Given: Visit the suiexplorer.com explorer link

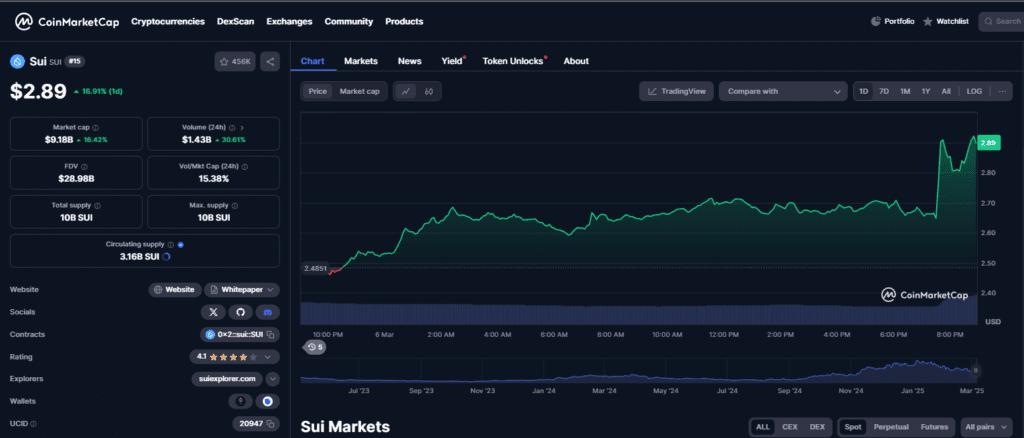Looking at the screenshot, I should 226,379.
